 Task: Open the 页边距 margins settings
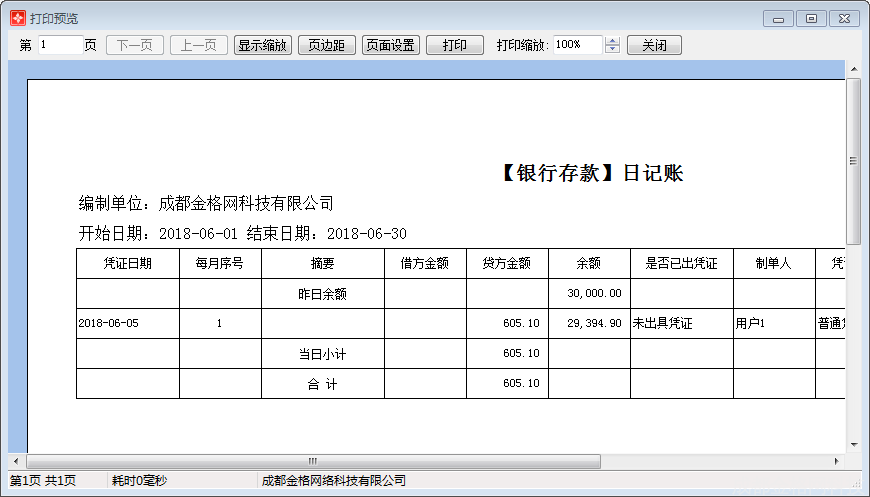pos(326,45)
